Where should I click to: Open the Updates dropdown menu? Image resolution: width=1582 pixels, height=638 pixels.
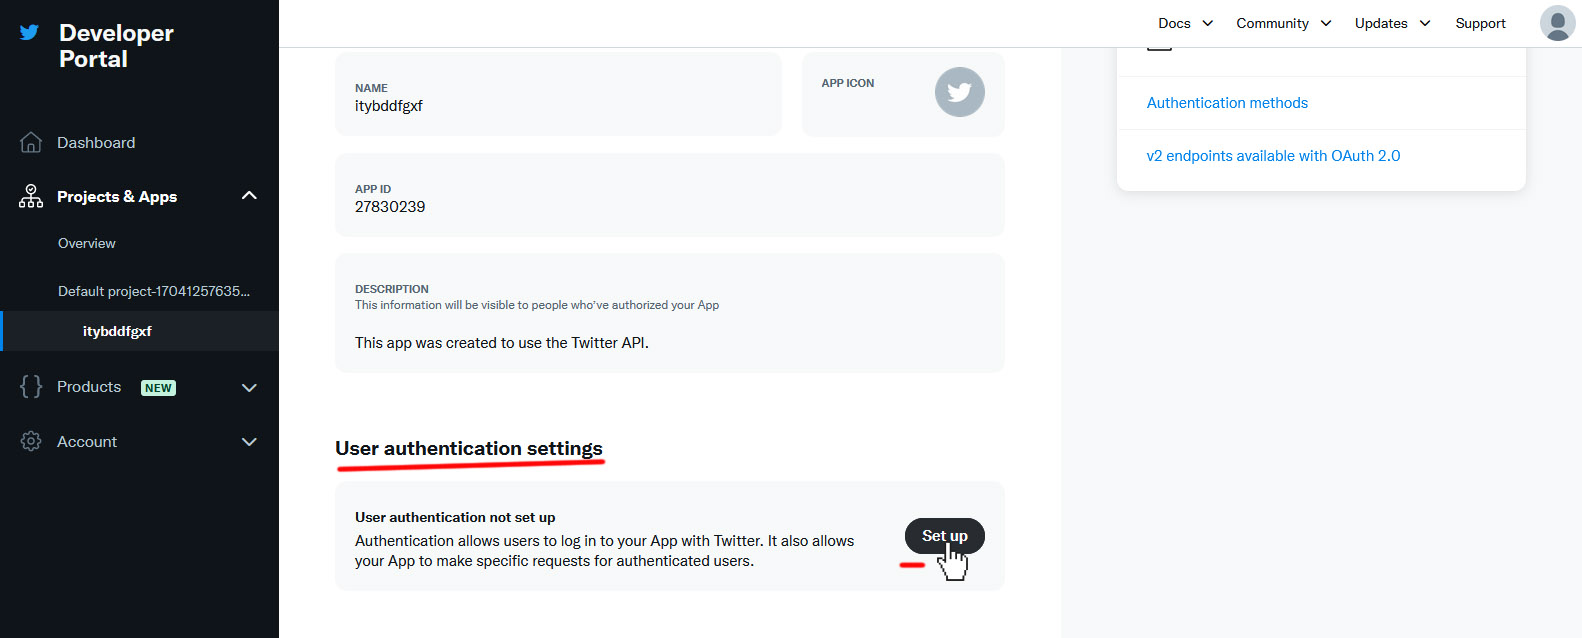[1392, 23]
